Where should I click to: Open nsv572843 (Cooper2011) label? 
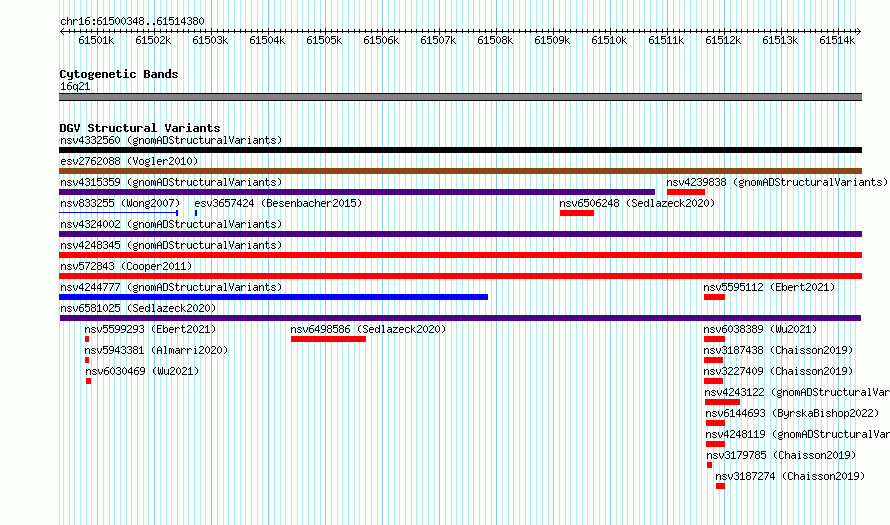tap(126, 266)
